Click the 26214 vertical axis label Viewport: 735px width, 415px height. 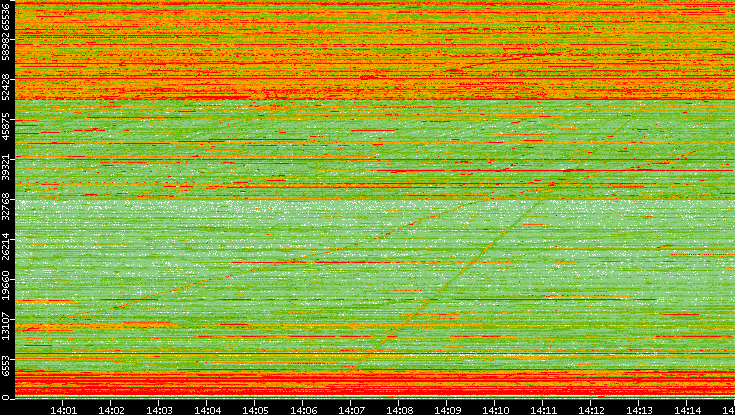pos(5,249)
